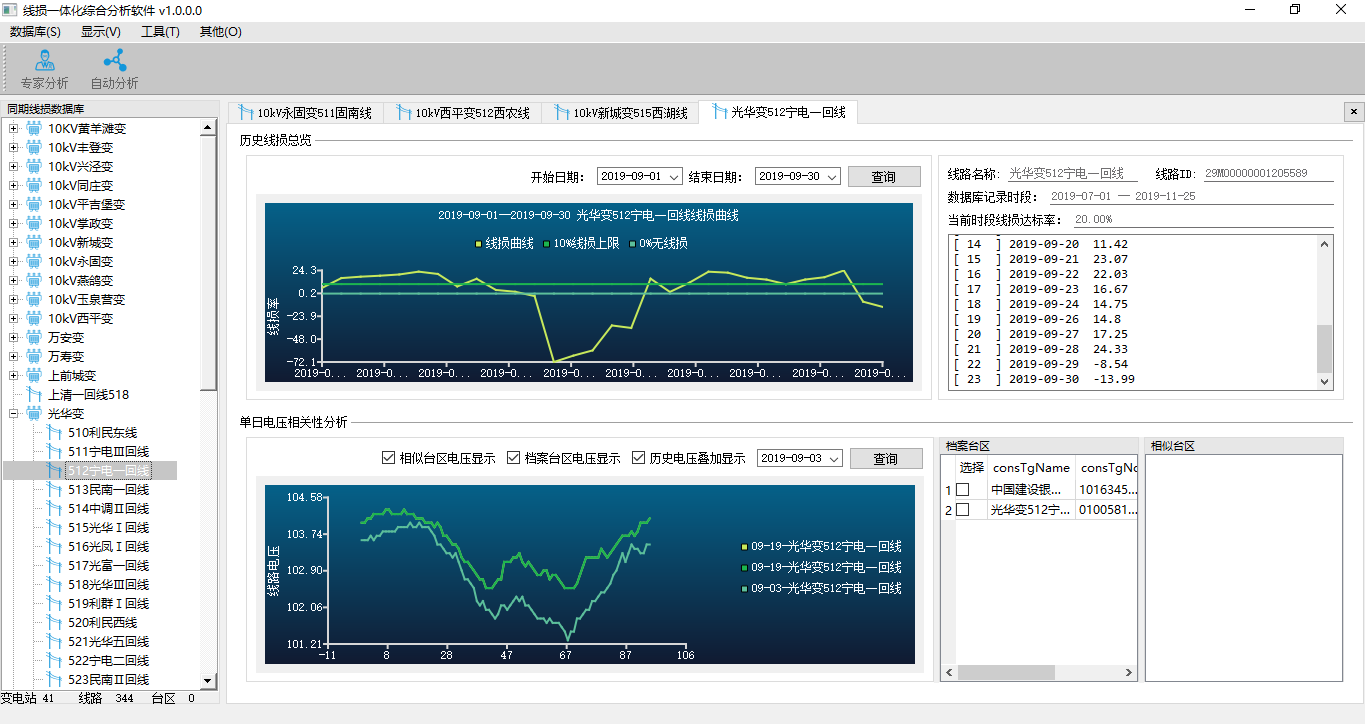The height and width of the screenshot is (724, 1365).
Task: Click the substation icon beside 光华变
Action: [34, 413]
